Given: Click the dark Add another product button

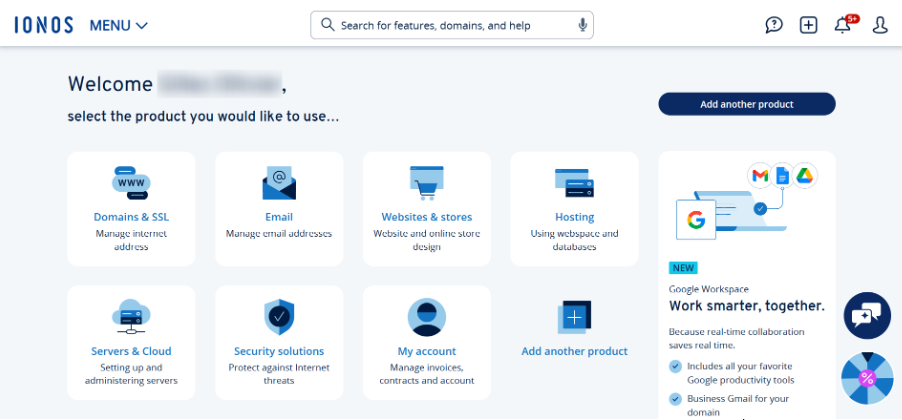Looking at the screenshot, I should click(747, 104).
